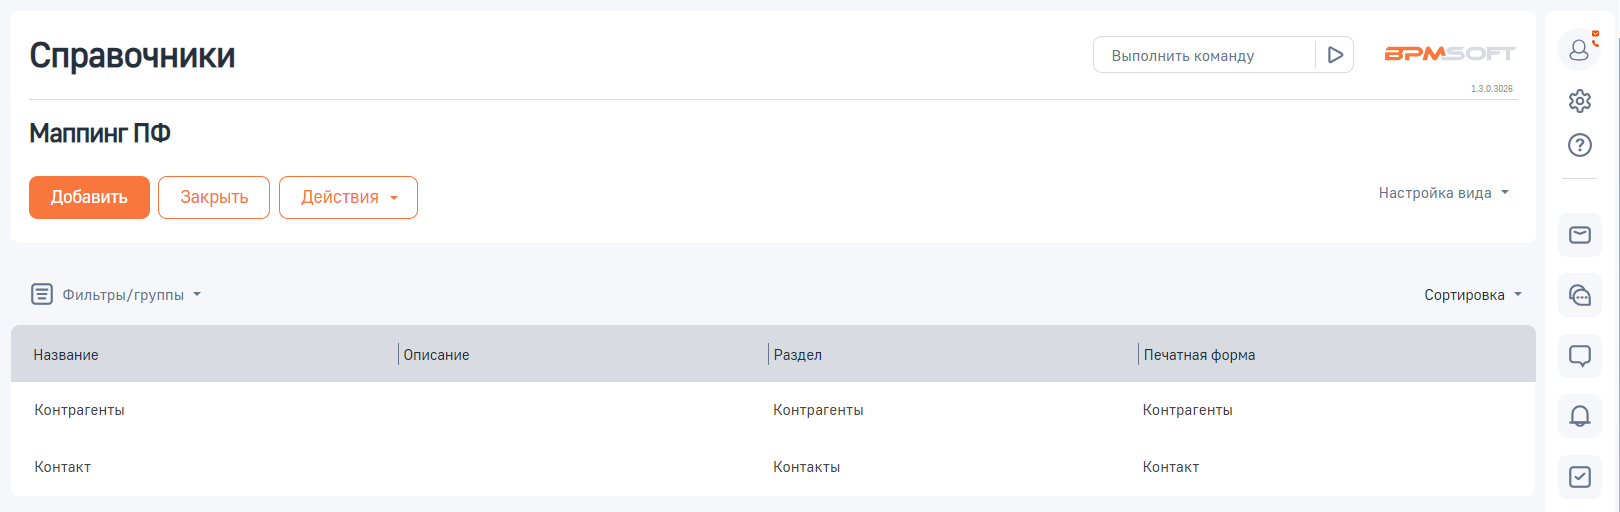This screenshot has height=512, width=1620.
Task: Show the notifications bell icon
Action: point(1580,416)
